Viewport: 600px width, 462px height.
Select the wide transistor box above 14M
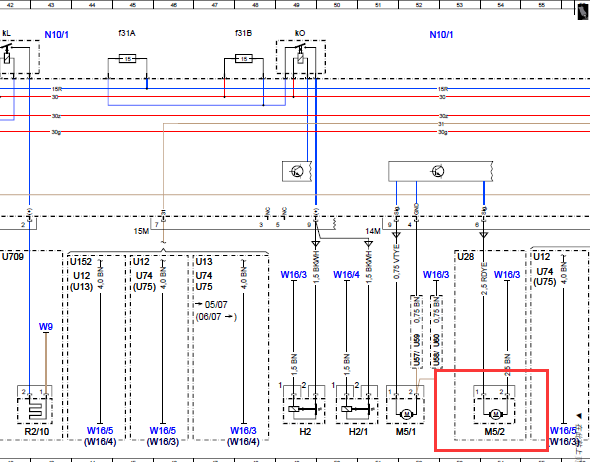pyautogui.click(x=440, y=171)
